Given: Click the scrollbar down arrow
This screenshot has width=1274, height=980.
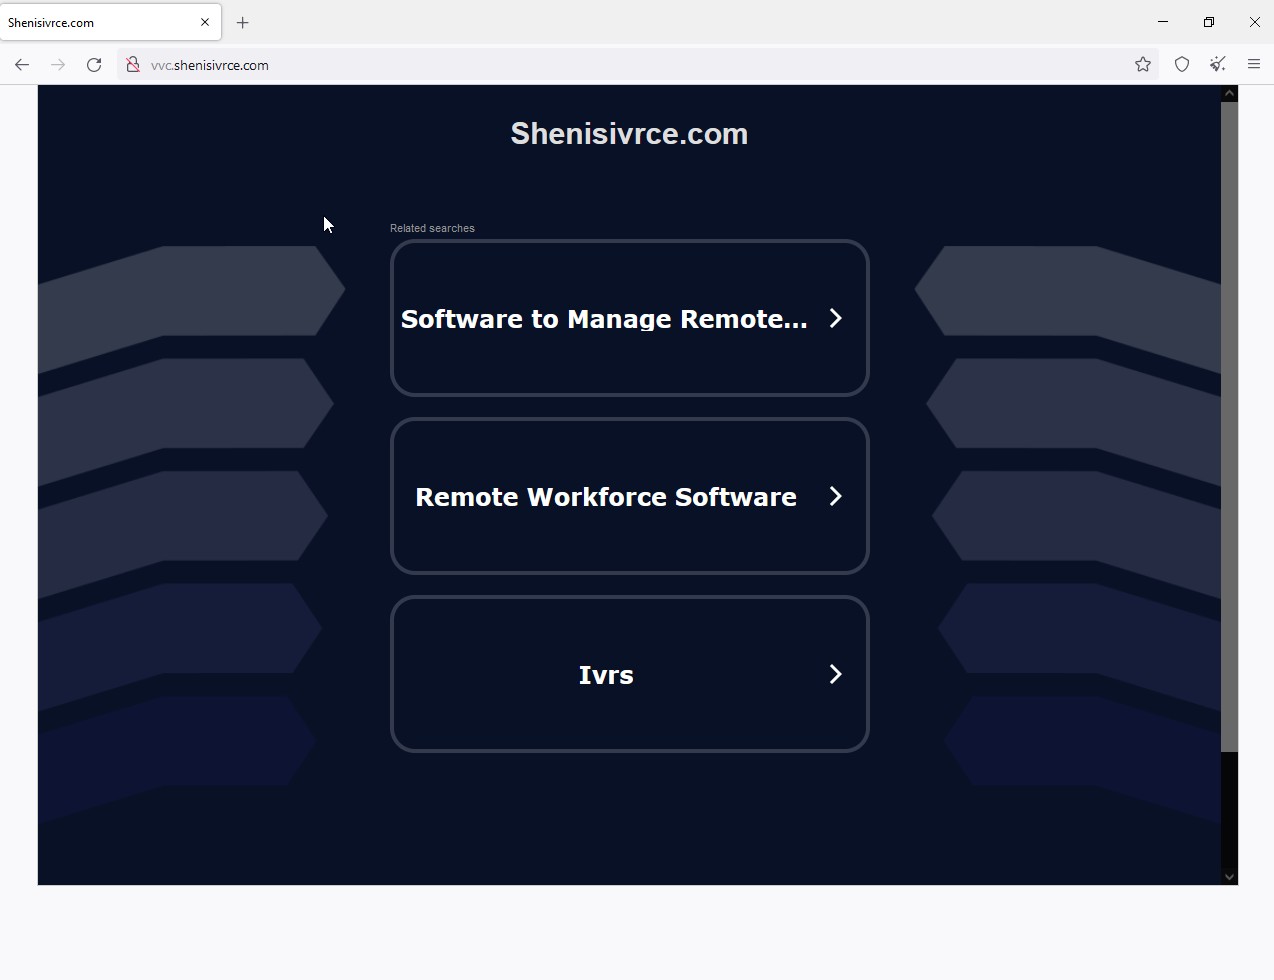Looking at the screenshot, I should click(1229, 877).
